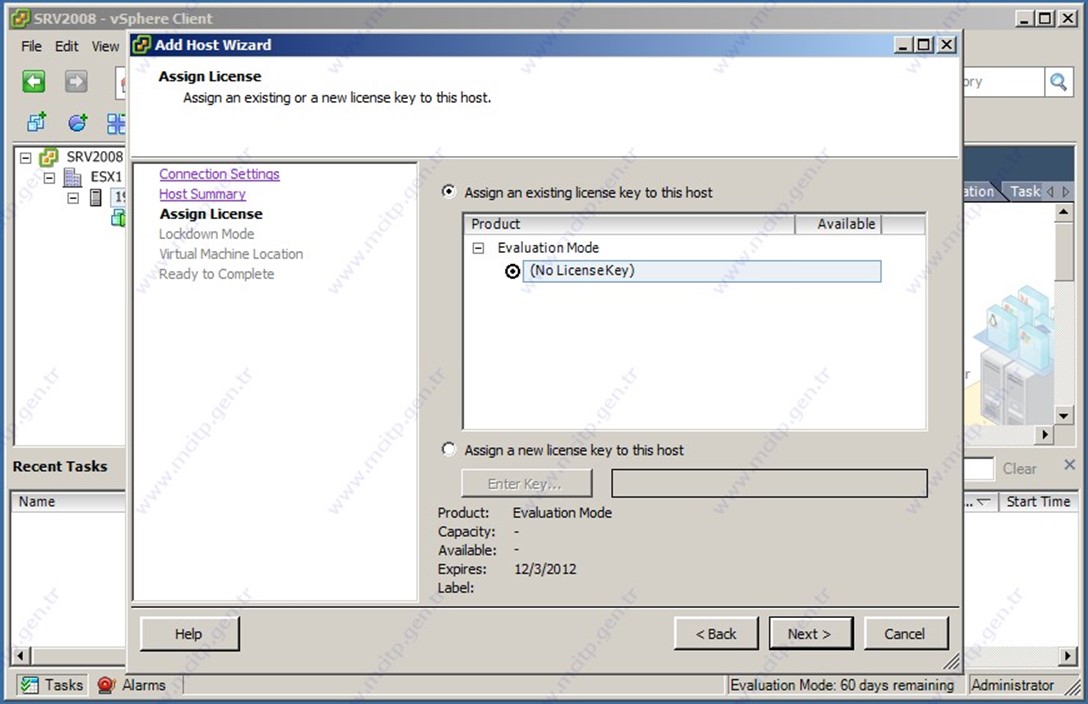Switch to the Task tab
This screenshot has height=704, width=1088.
coord(1025,191)
